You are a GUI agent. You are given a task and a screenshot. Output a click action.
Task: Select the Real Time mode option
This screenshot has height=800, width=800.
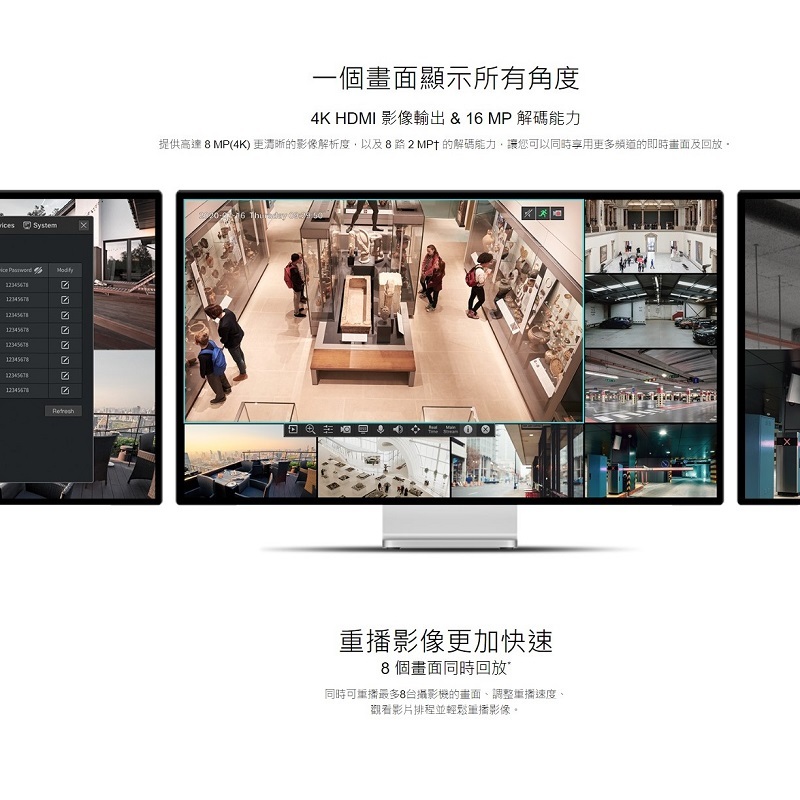[433, 429]
